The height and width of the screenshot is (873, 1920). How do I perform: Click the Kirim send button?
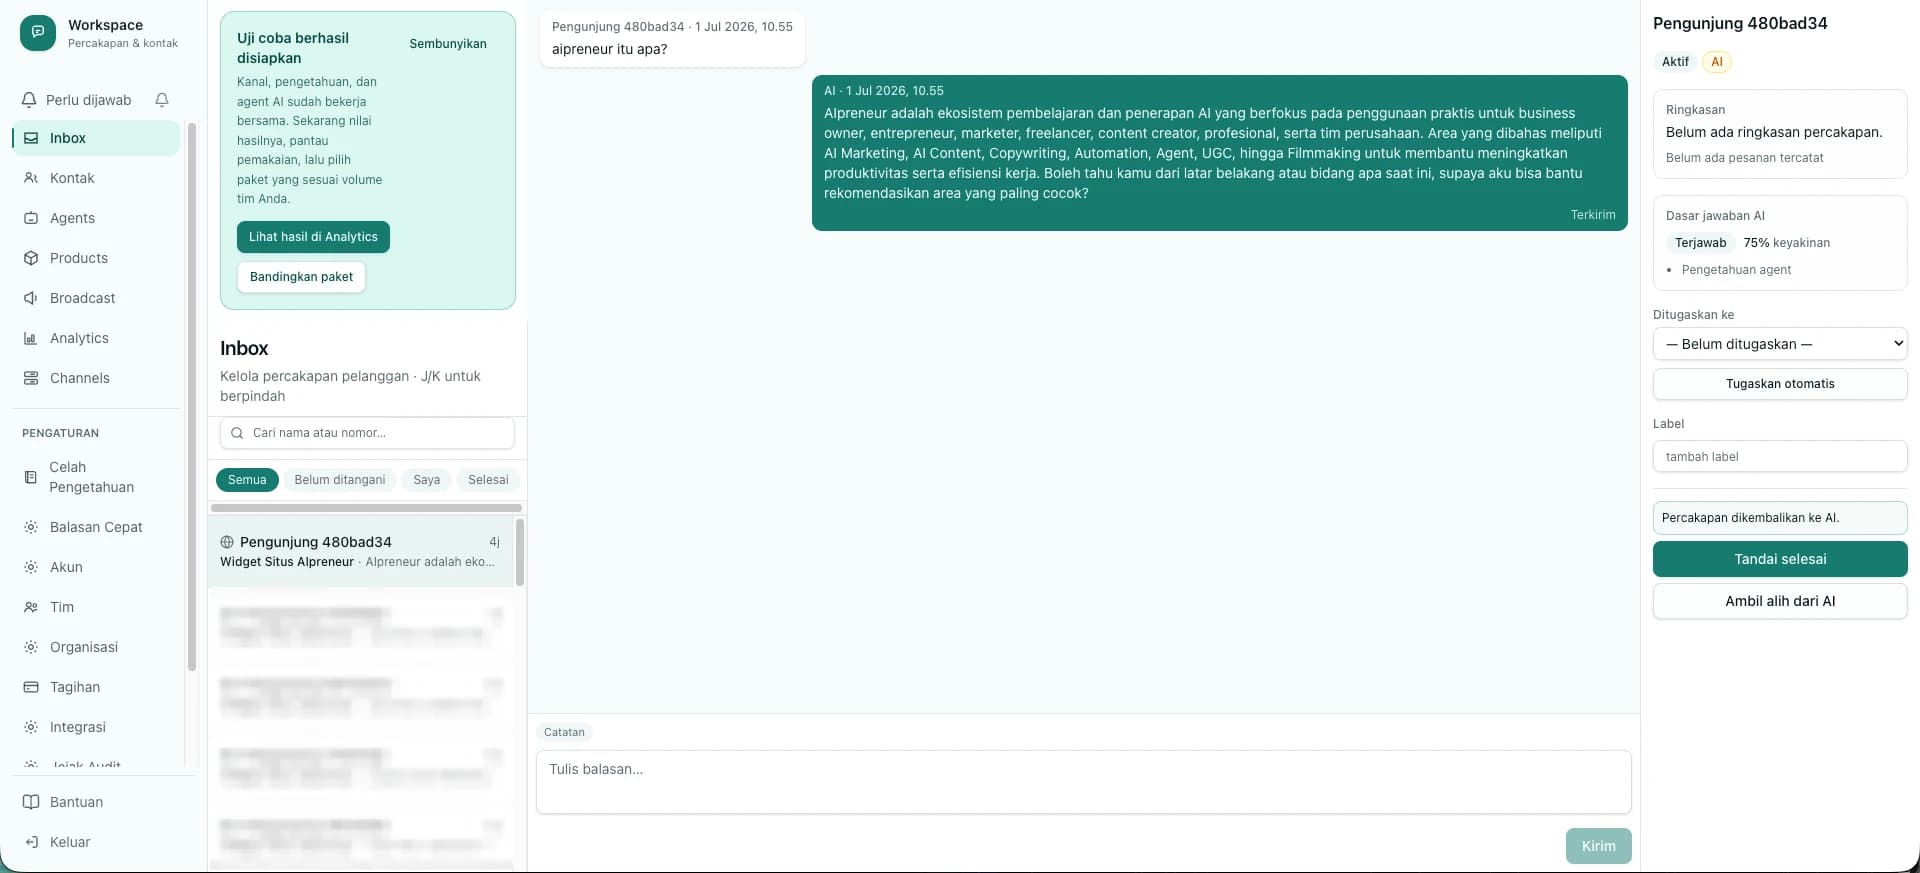coord(1598,846)
